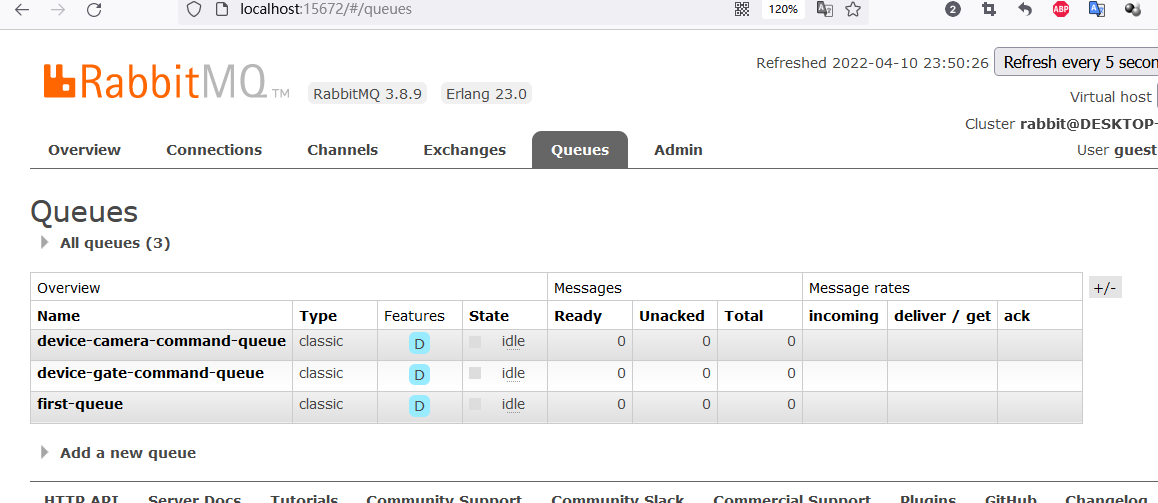The image size is (1158, 503).
Task: Click the D durable badge for first-queue
Action: point(419,406)
